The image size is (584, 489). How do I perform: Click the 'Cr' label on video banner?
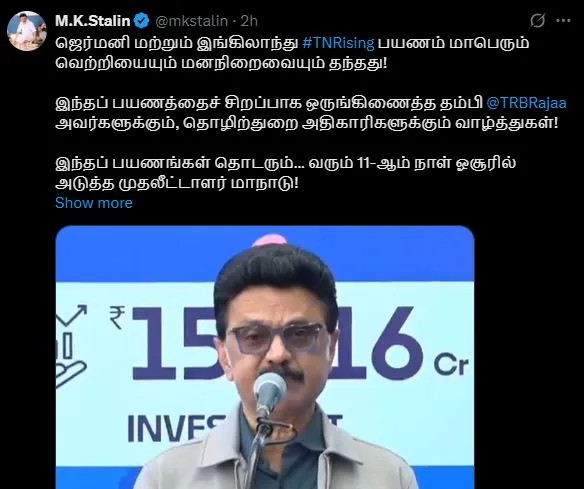pos(451,366)
